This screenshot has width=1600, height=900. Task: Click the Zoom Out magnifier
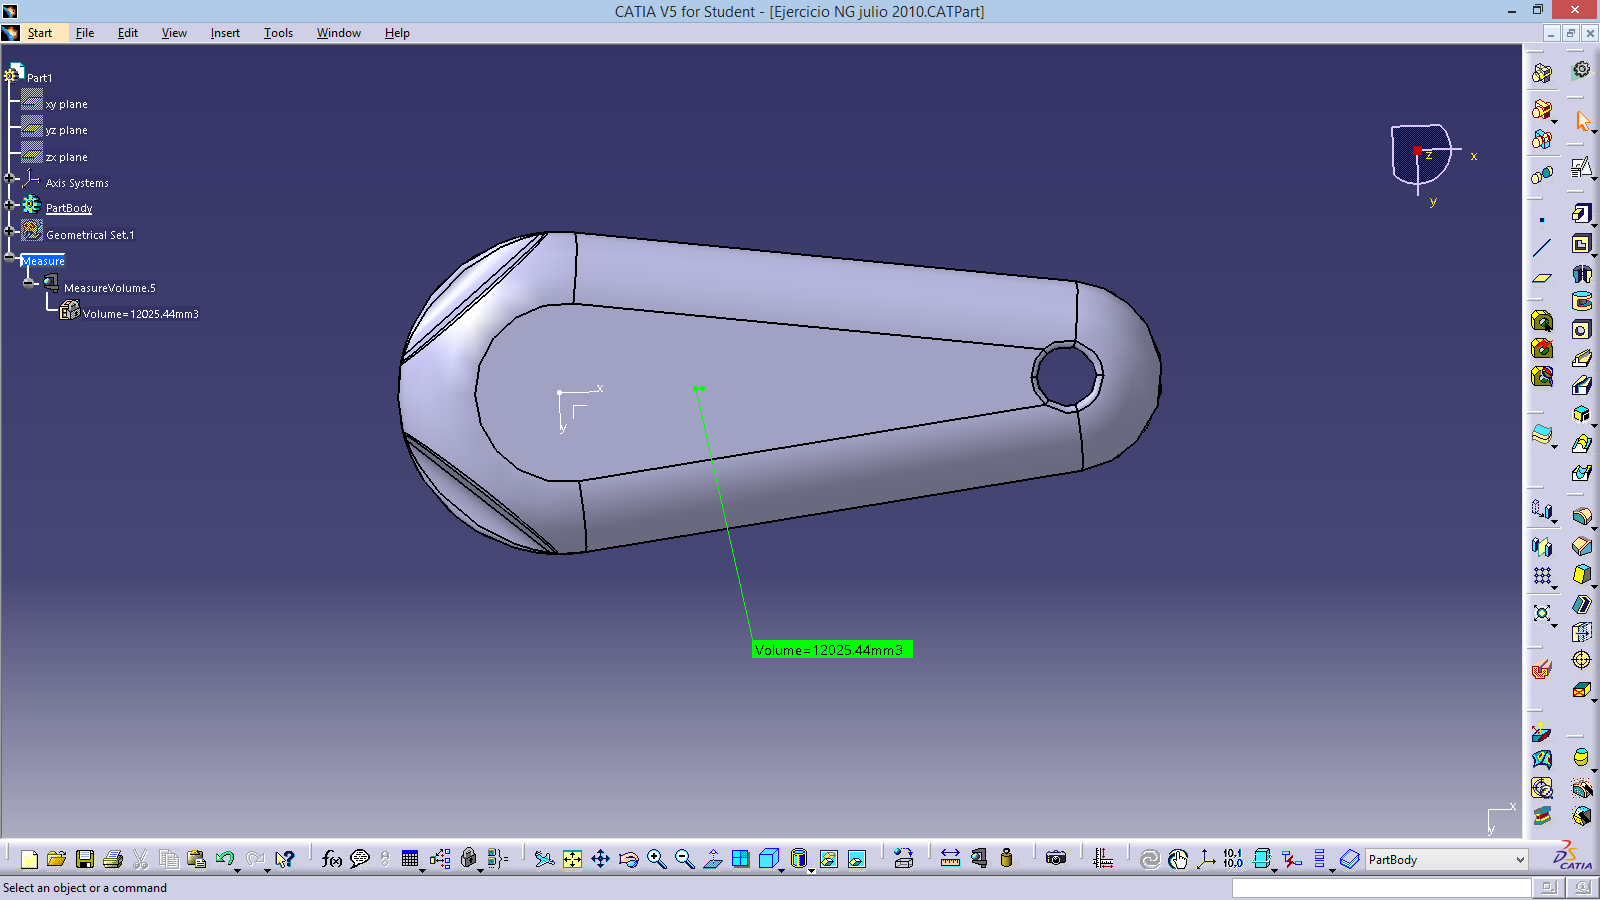click(x=684, y=859)
